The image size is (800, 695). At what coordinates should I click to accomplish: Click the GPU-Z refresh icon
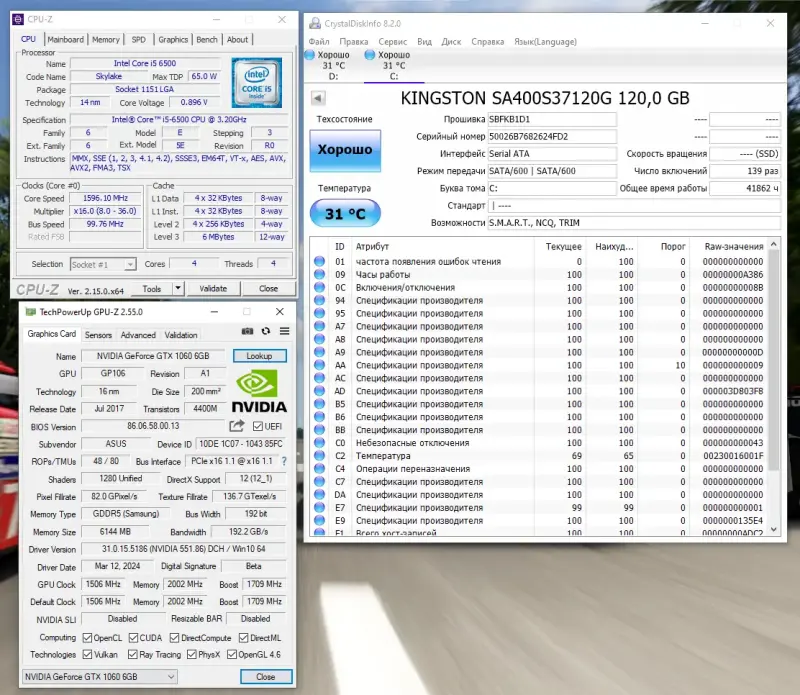(266, 332)
